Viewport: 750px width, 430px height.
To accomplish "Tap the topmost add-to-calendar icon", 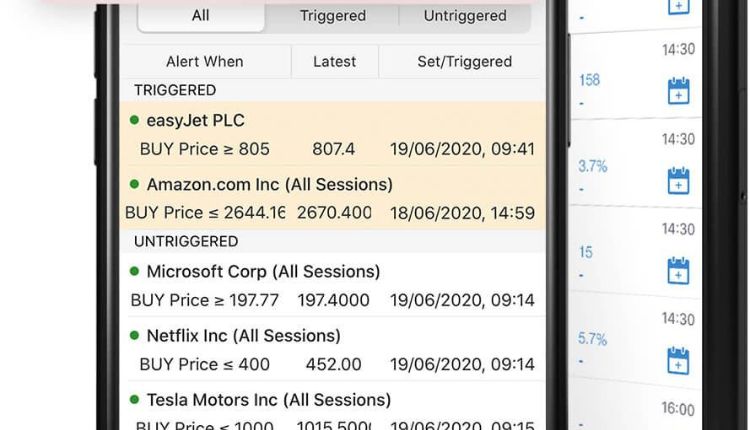I will (x=678, y=7).
